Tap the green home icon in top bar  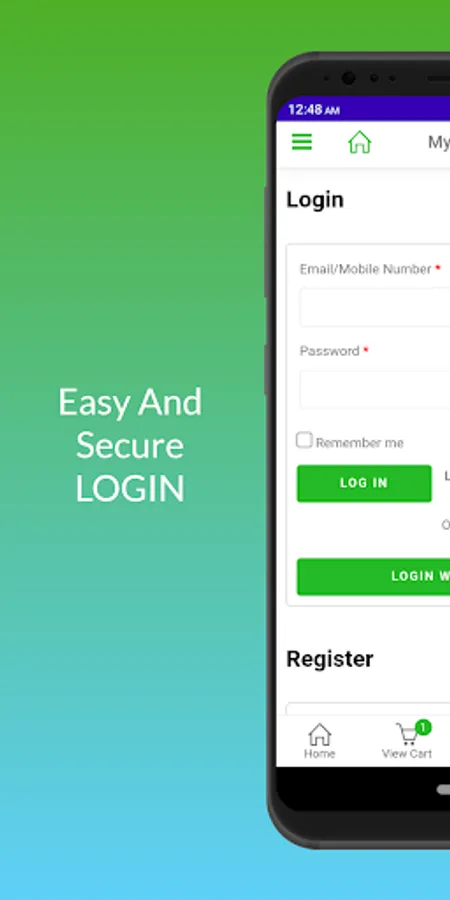click(360, 142)
